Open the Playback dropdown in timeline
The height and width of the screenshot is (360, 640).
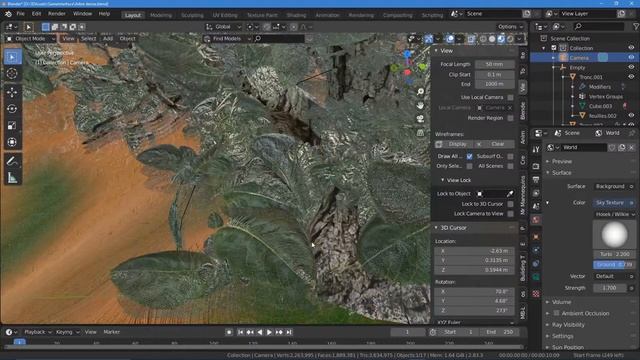pyautogui.click(x=38, y=332)
